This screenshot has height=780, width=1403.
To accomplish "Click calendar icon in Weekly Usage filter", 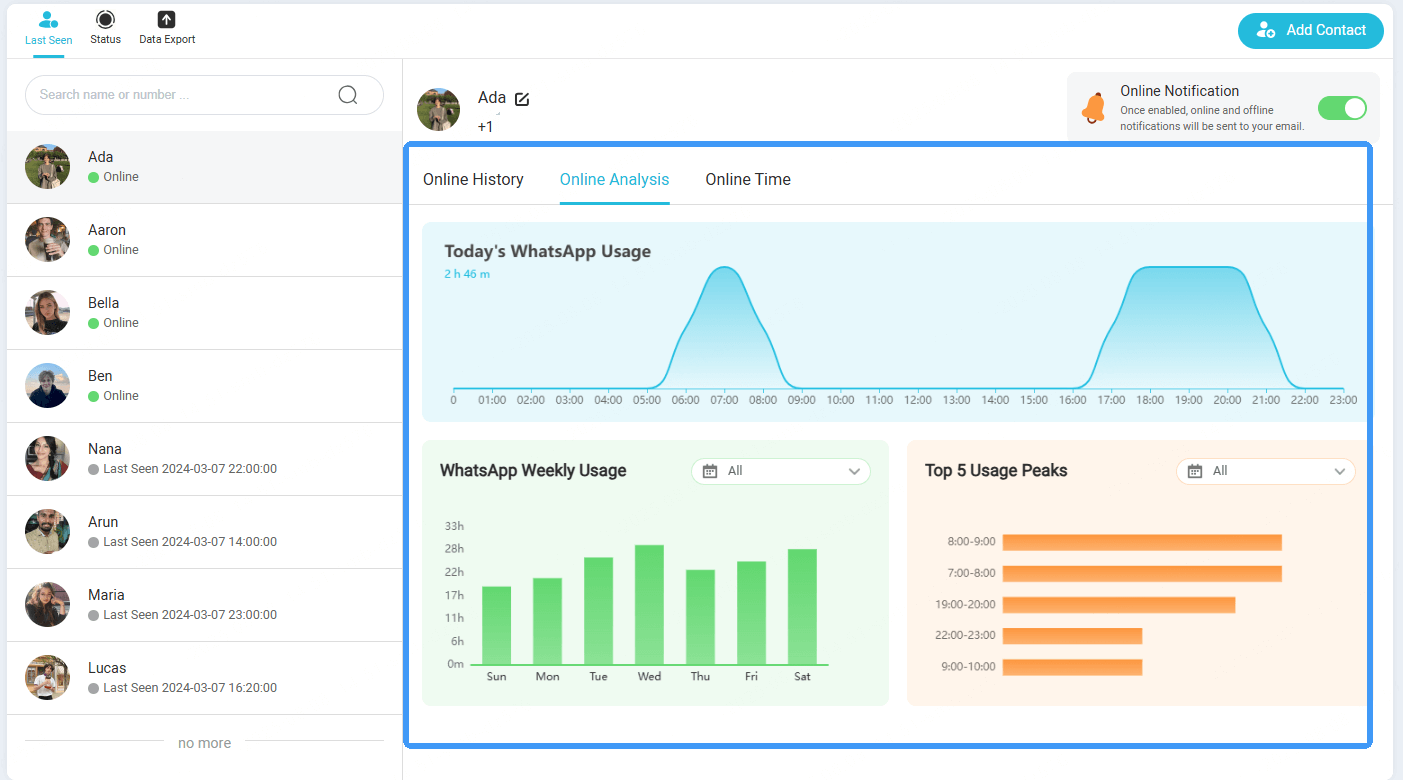I will pyautogui.click(x=710, y=471).
